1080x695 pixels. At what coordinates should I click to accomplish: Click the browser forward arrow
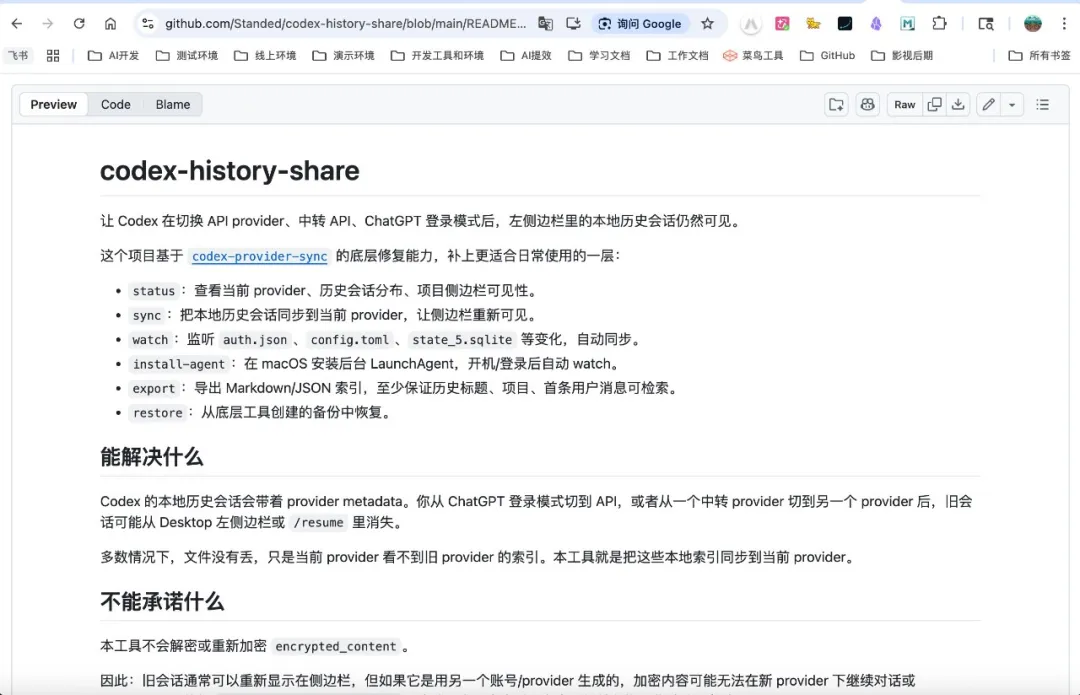coord(48,23)
